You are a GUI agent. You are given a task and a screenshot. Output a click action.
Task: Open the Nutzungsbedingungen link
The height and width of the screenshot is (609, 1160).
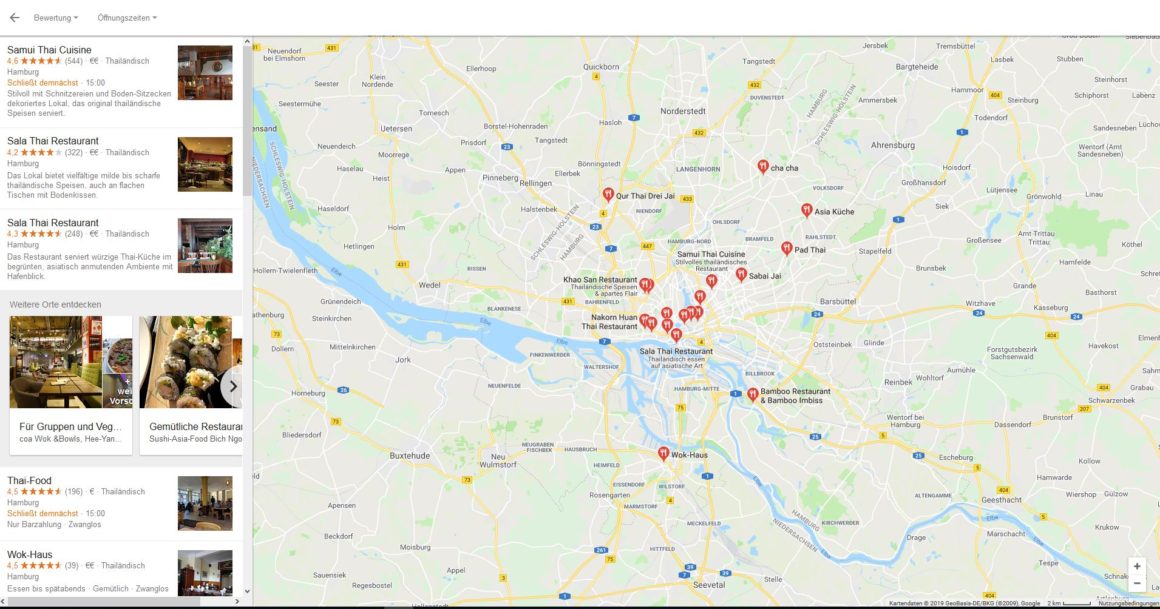1128,604
